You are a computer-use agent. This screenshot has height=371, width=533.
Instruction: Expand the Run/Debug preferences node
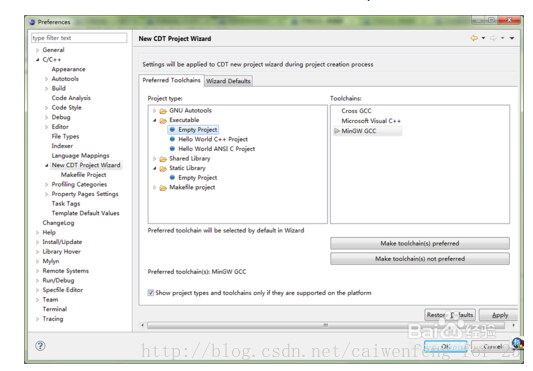(x=37, y=281)
